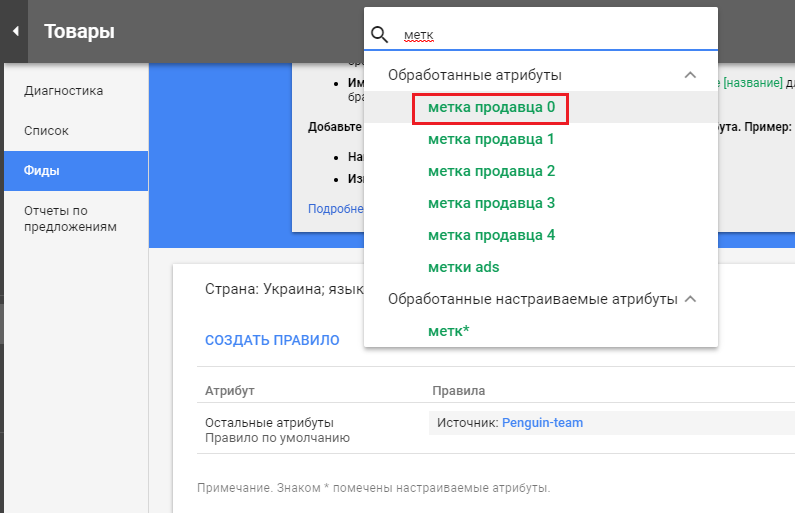Choose метка продавца 2 attribute
The image size is (795, 513).
[490, 171]
